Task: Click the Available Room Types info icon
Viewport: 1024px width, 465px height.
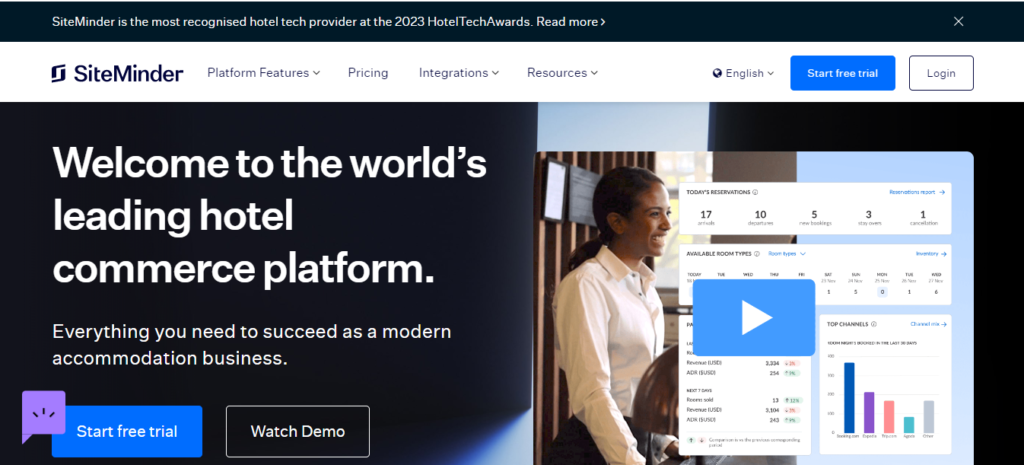Action: [757, 253]
